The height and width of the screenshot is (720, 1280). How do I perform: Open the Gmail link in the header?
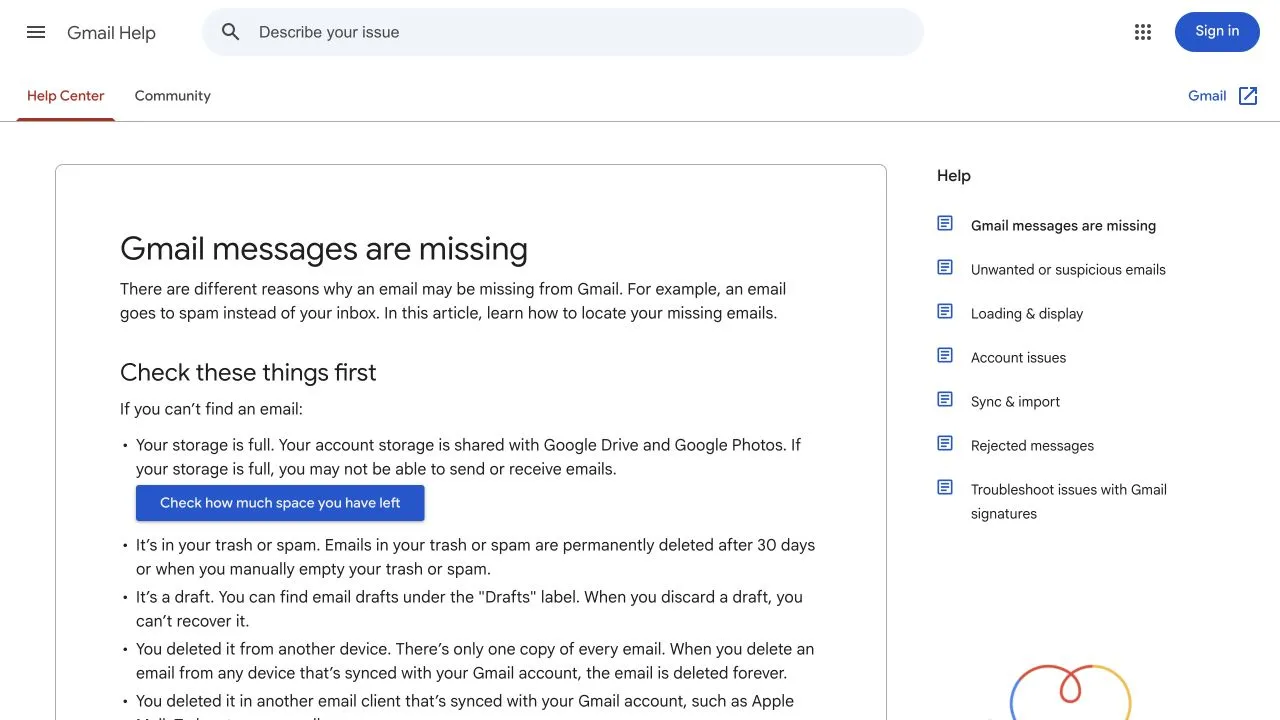1207,96
